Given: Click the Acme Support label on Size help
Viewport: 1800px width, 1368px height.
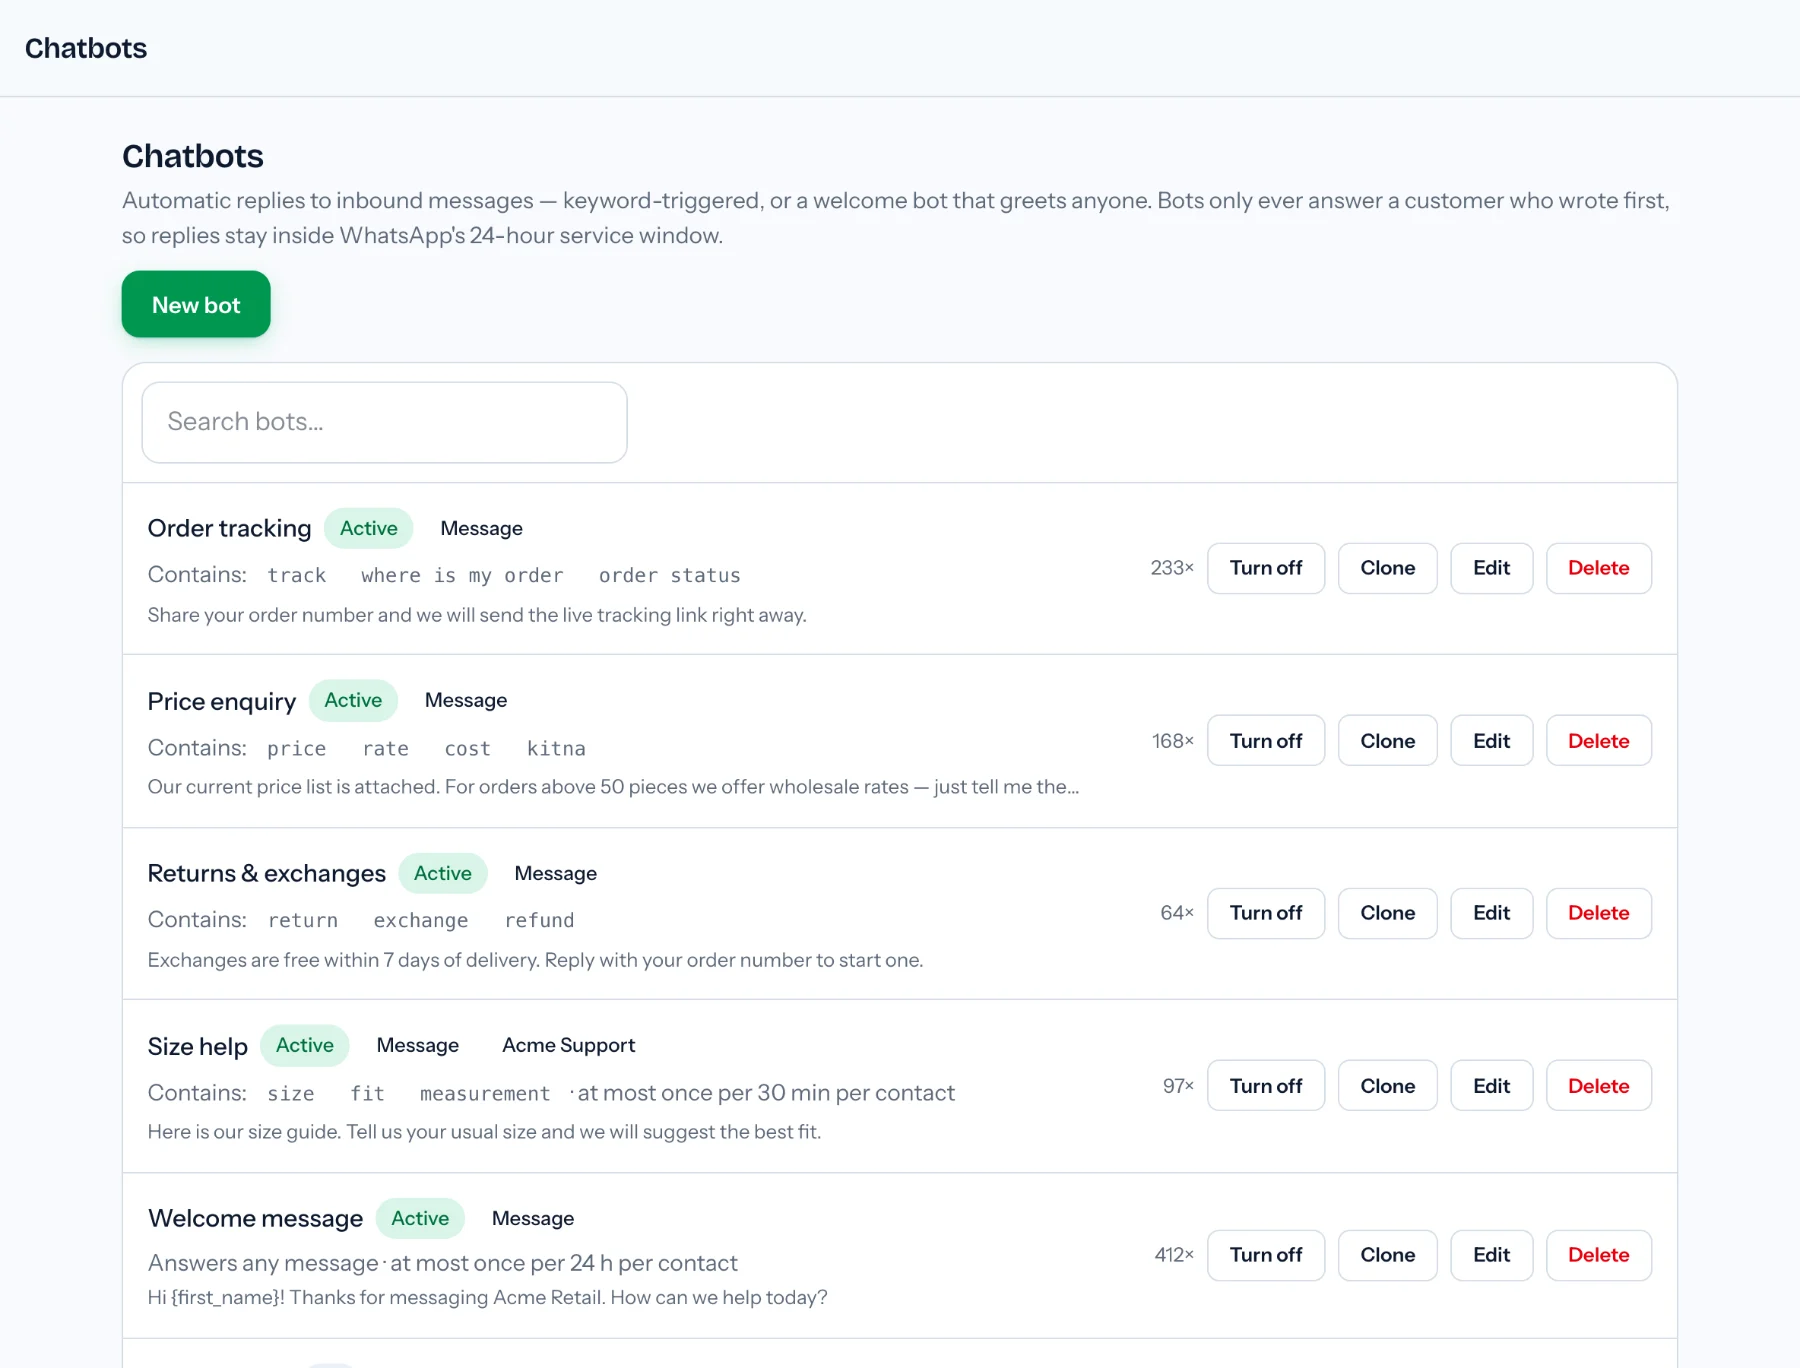Looking at the screenshot, I should [569, 1045].
